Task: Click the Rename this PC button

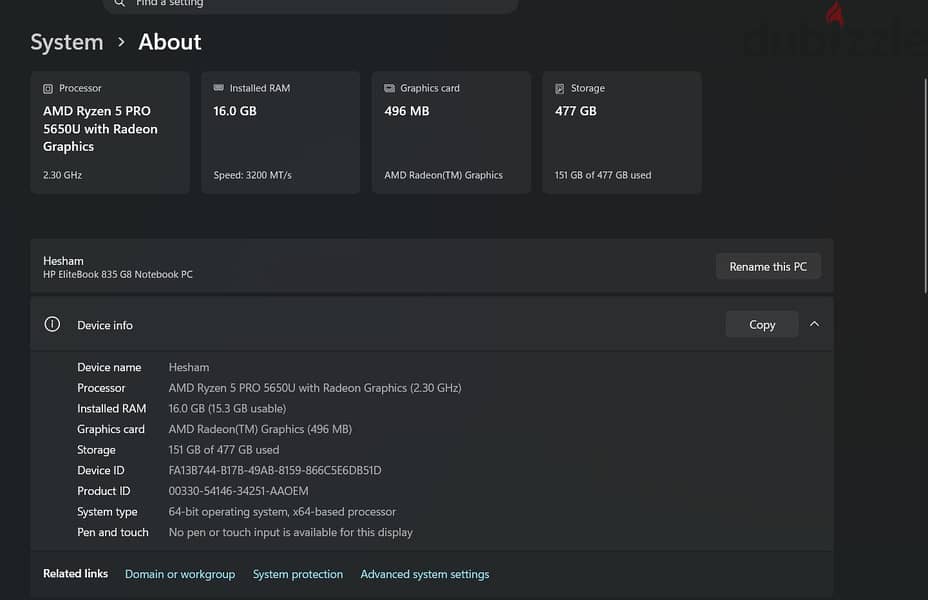Action: click(768, 267)
